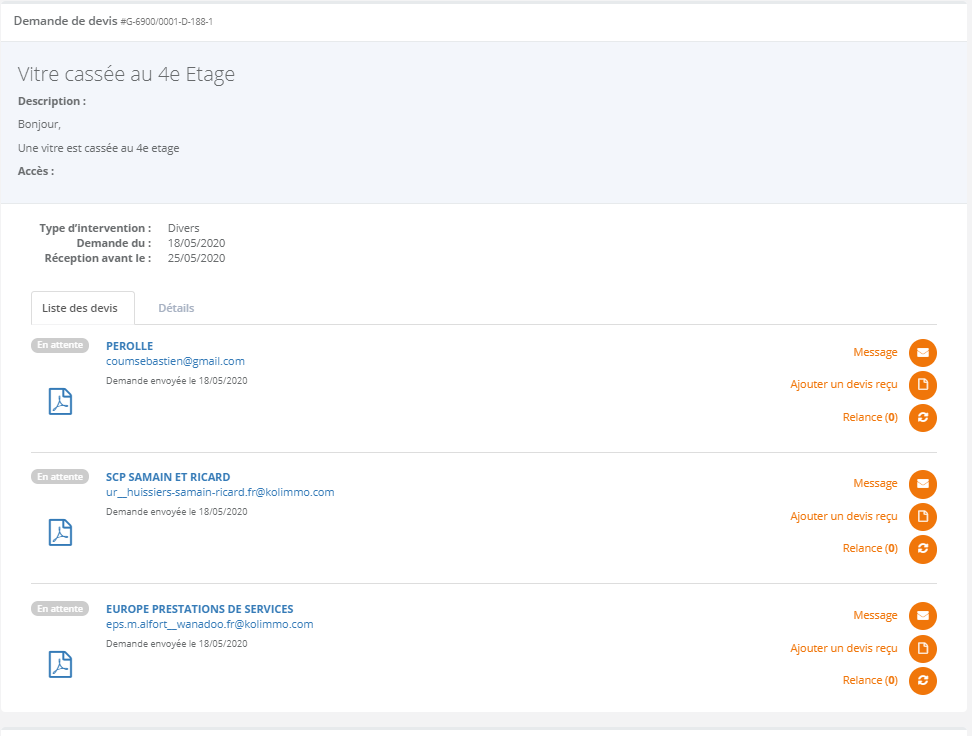Click the envelope message icon for PEROLLE
The height and width of the screenshot is (736, 972).
pos(922,353)
